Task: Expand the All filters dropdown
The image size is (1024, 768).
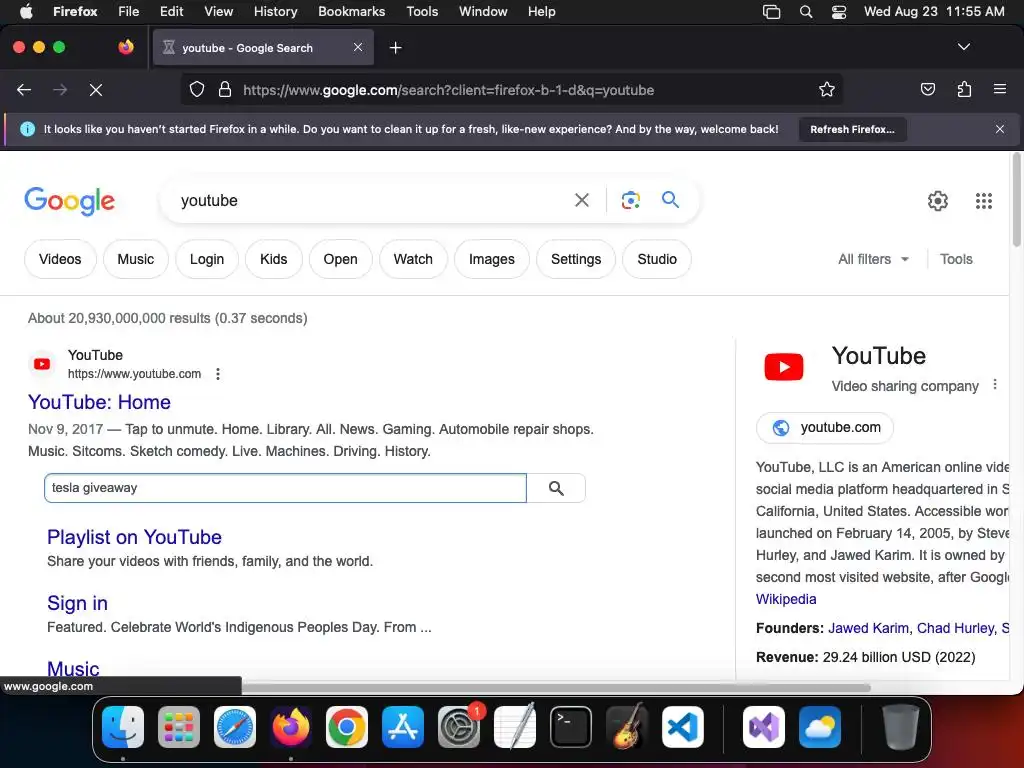Action: tap(873, 259)
